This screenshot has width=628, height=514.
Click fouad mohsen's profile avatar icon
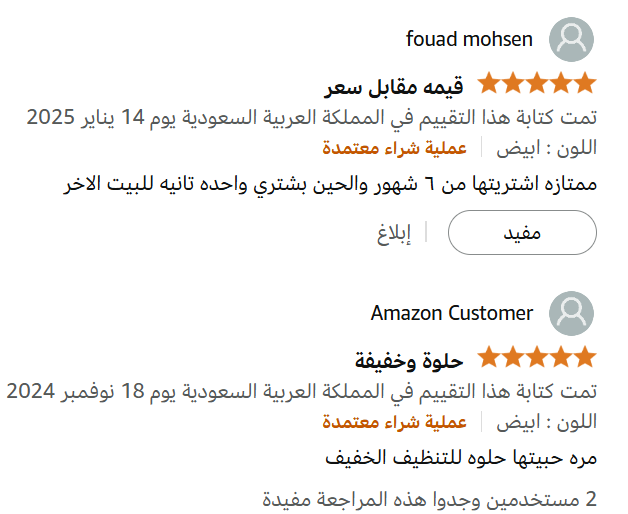click(572, 40)
